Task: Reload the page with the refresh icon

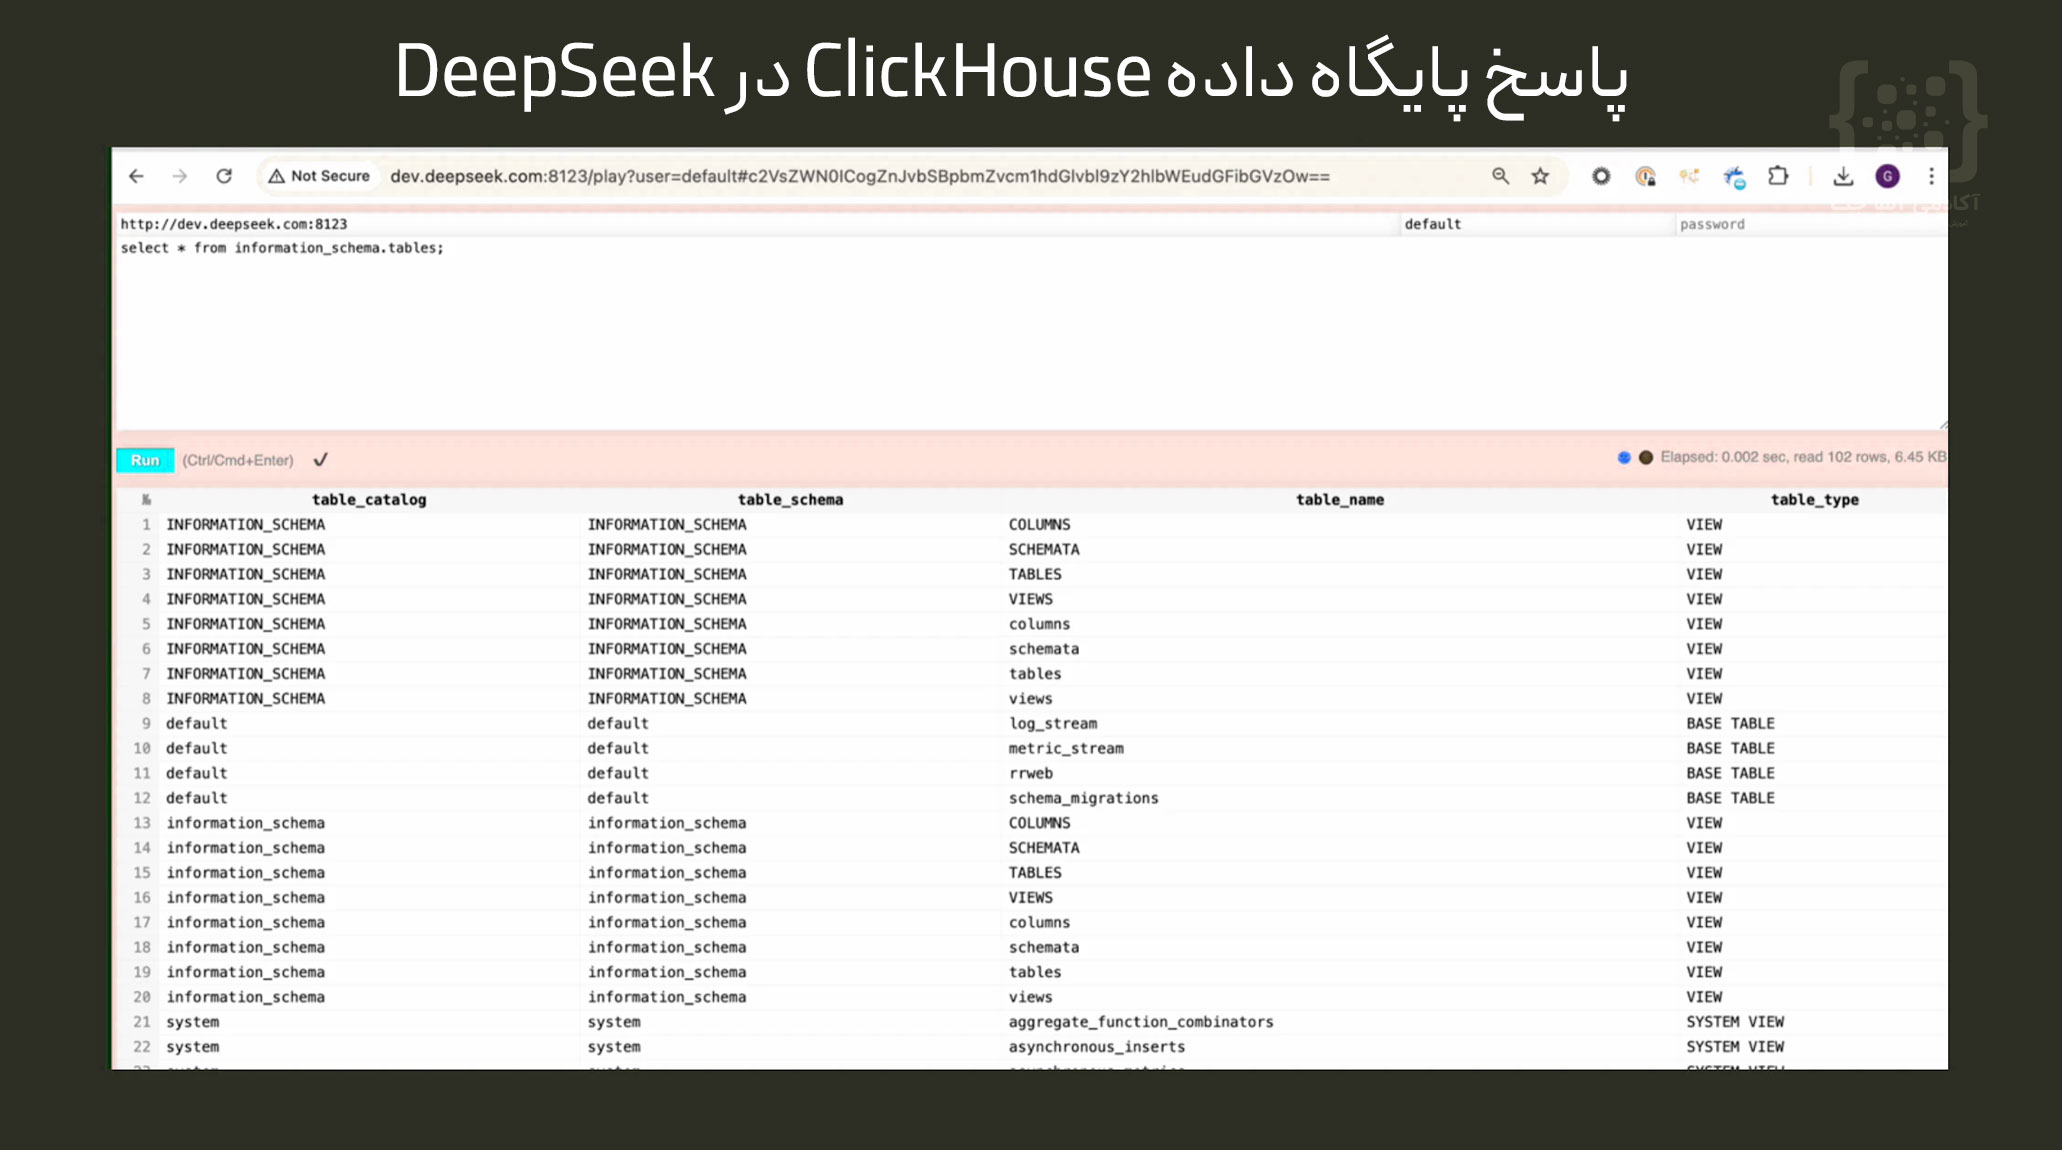Action: coord(224,176)
